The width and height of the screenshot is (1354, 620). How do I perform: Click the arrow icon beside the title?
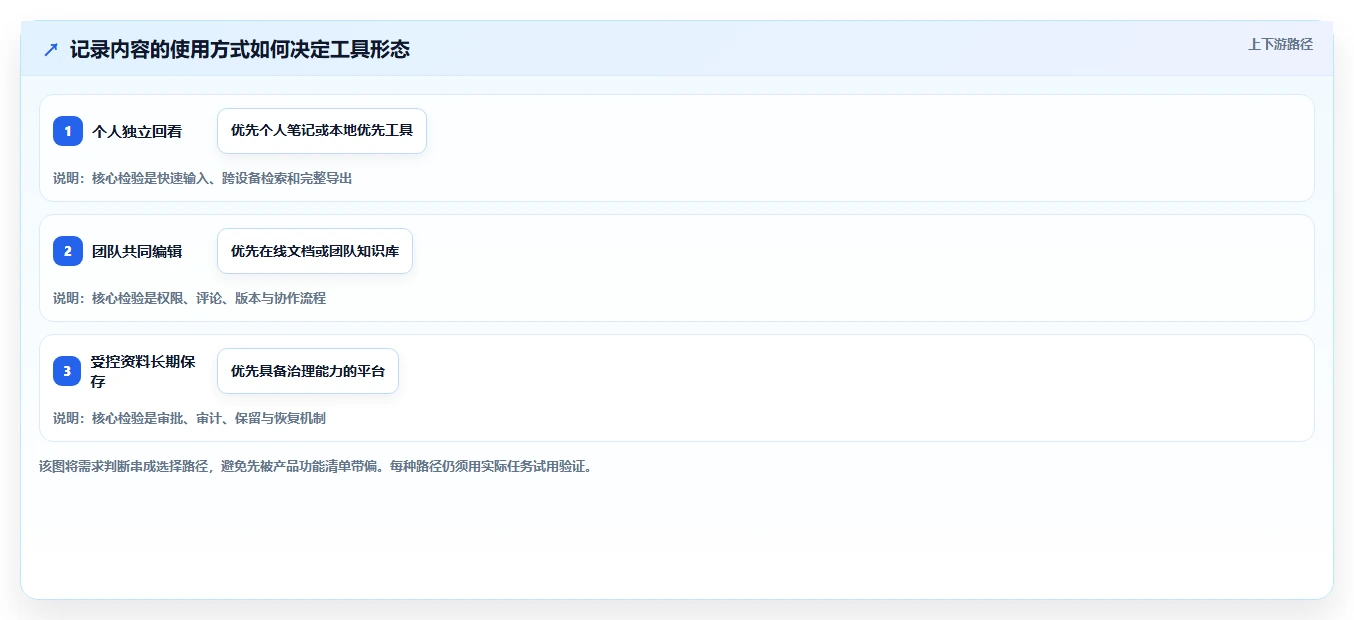(51, 50)
